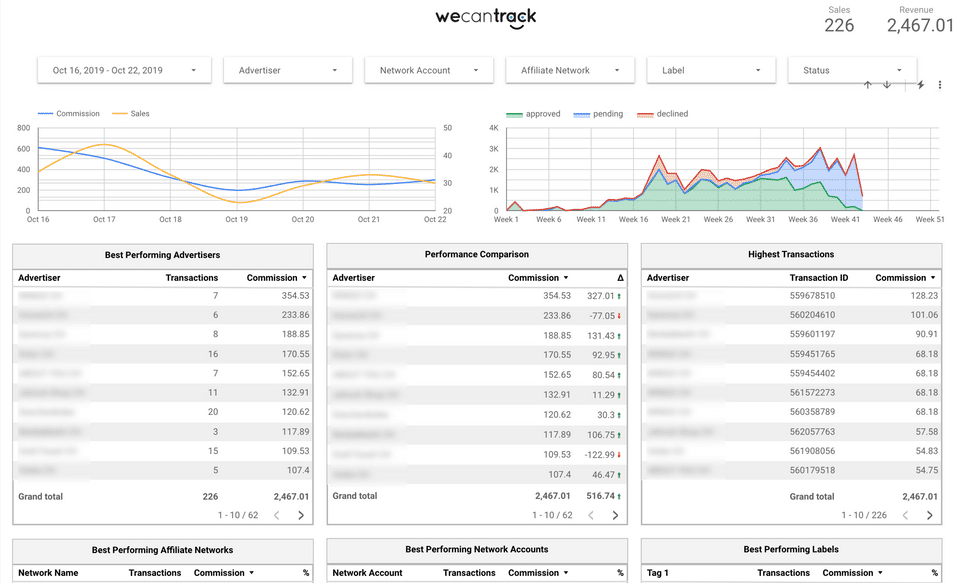Go to previous page of Performance Comparison

591,515
